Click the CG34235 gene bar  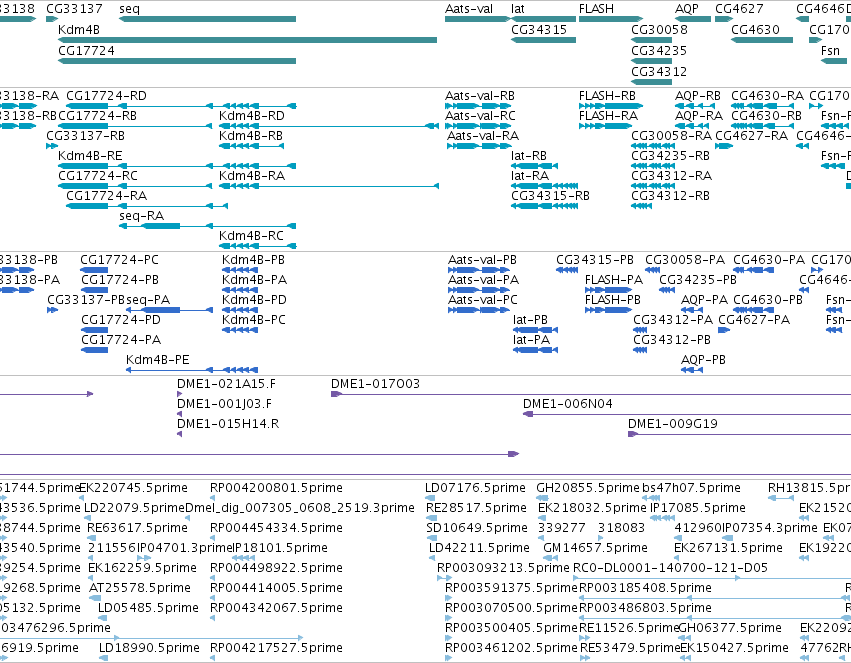[x=651, y=61]
